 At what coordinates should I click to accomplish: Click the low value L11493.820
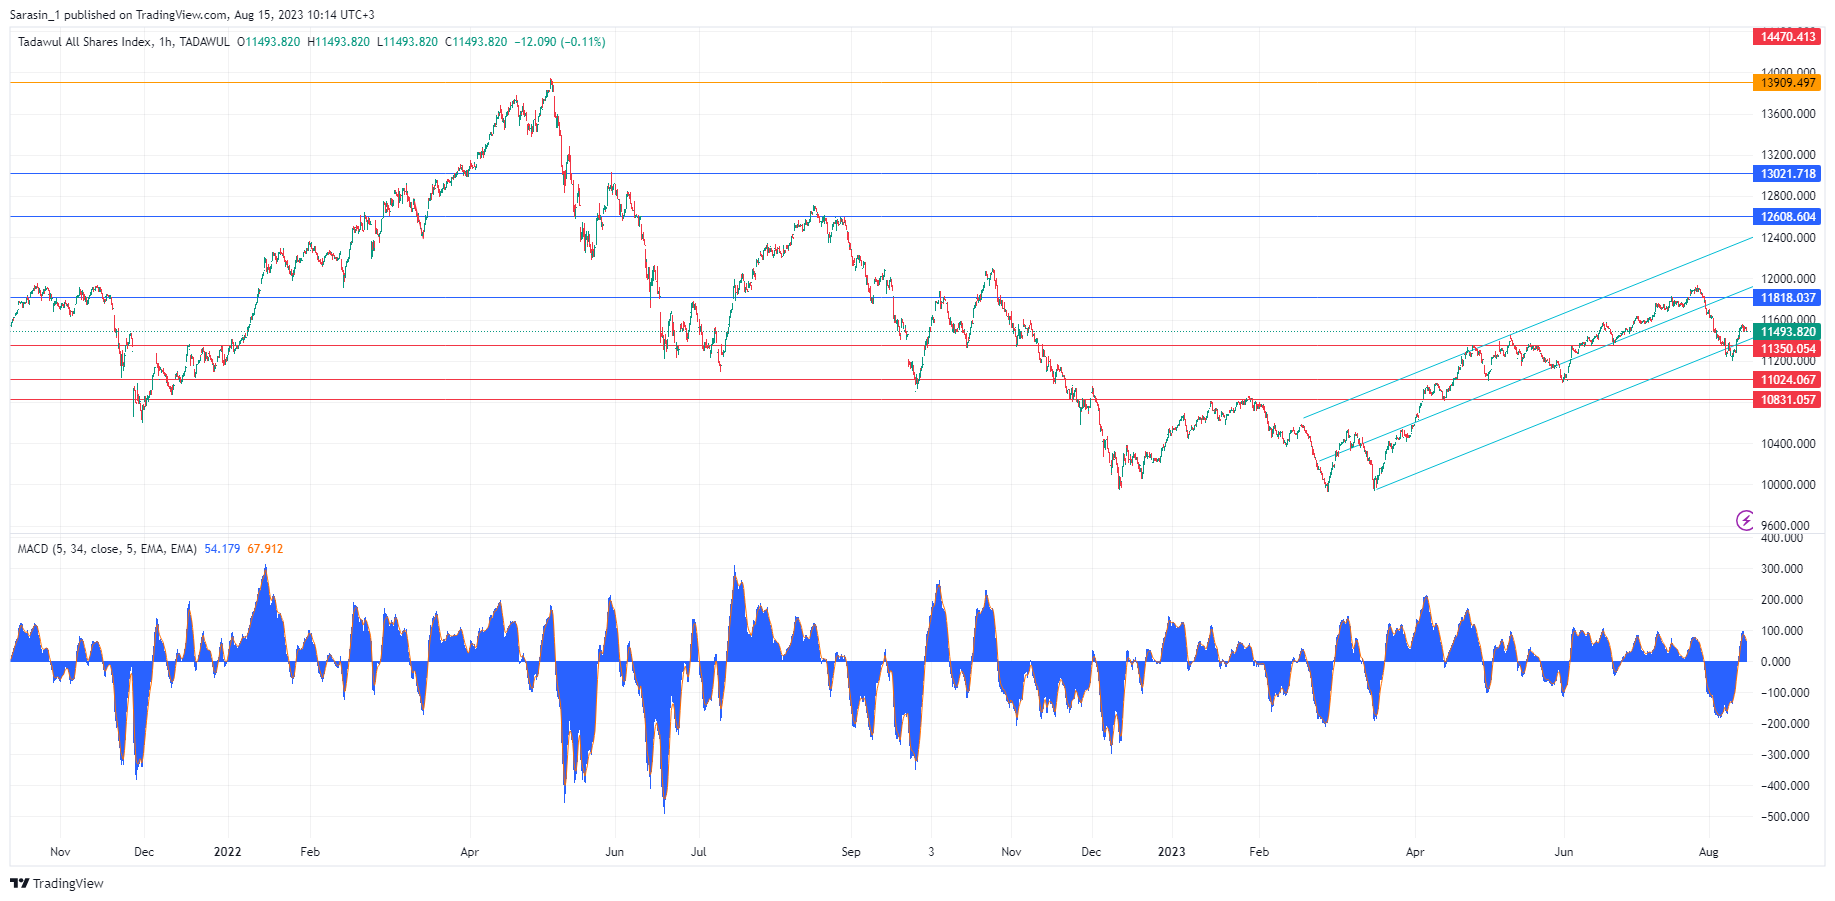pyautogui.click(x=407, y=42)
